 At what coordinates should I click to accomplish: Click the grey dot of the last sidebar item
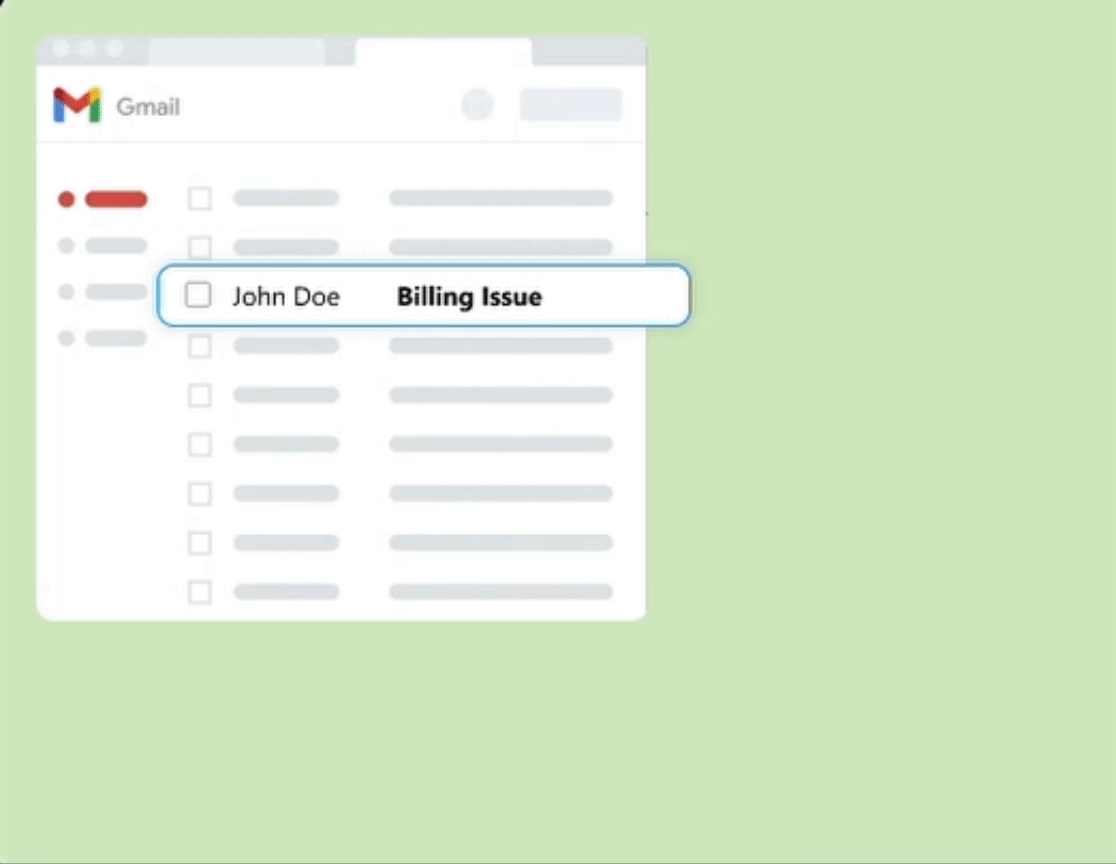(x=66, y=338)
